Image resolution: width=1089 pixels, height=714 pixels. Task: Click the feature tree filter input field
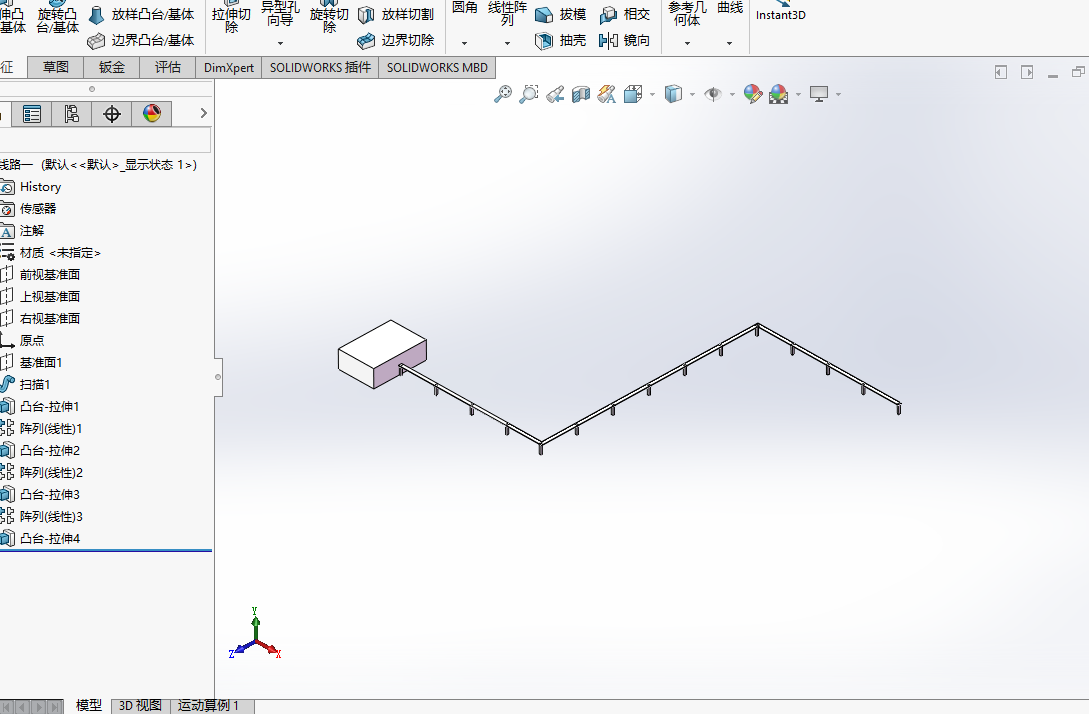(x=106, y=140)
